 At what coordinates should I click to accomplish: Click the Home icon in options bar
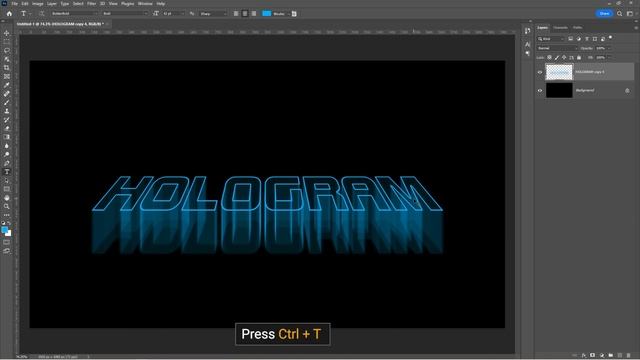[x=9, y=13]
